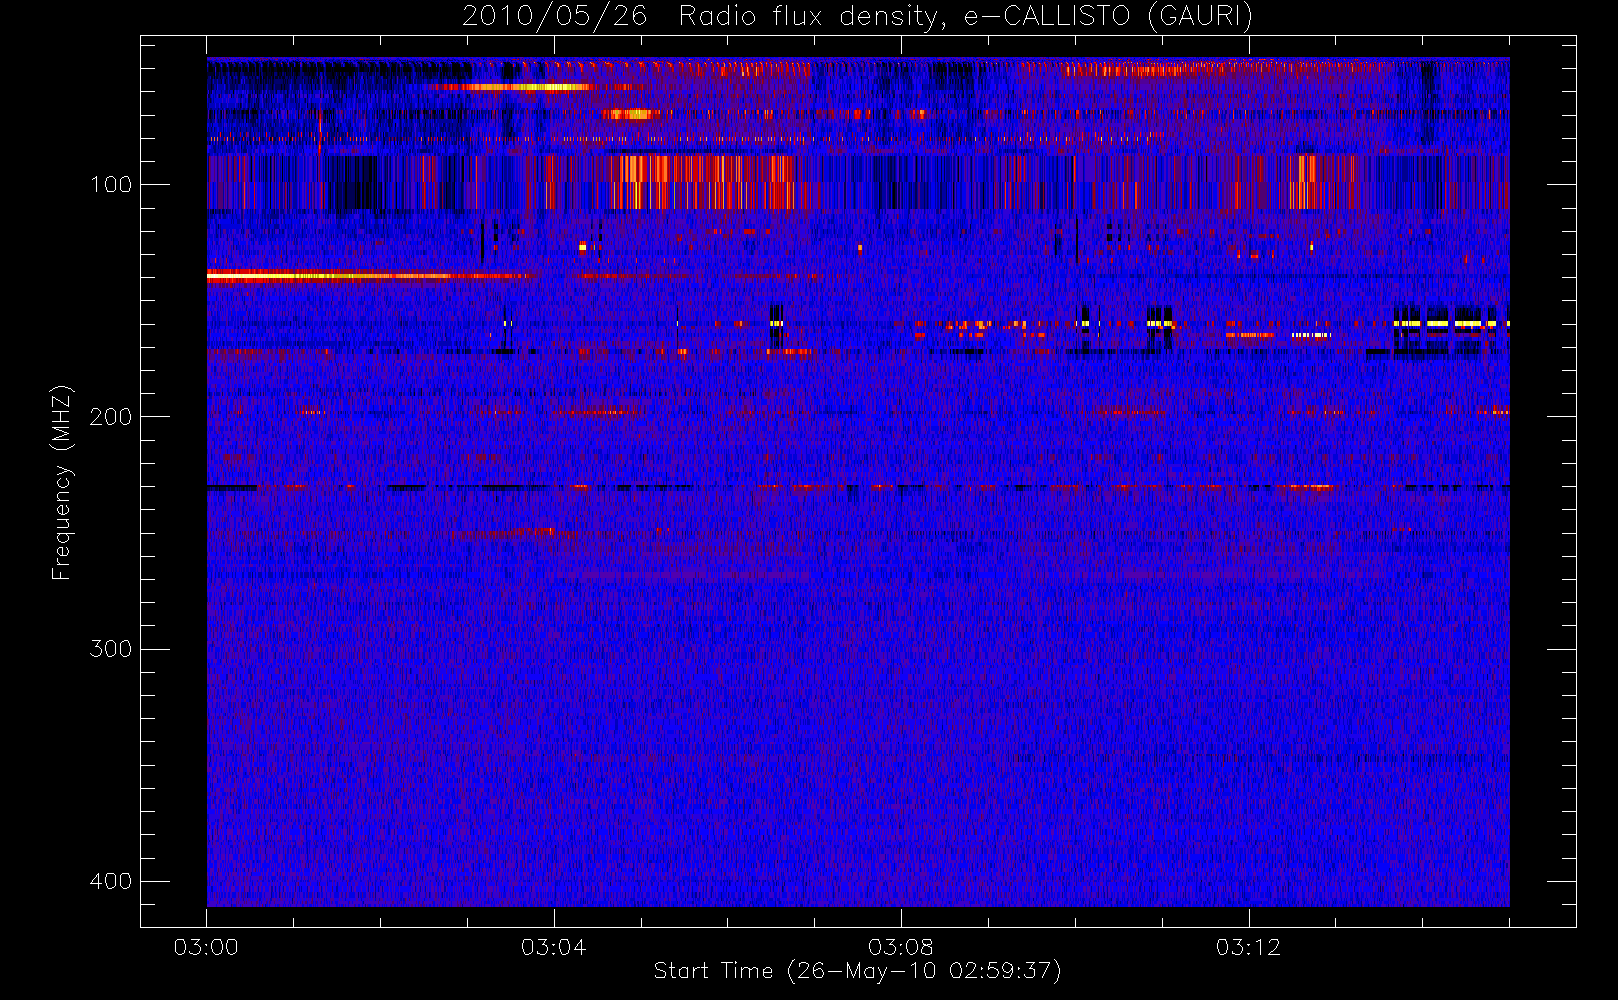1618x1000 pixels.
Task: Click the 03:12 time tick label
Action: coord(1248,947)
